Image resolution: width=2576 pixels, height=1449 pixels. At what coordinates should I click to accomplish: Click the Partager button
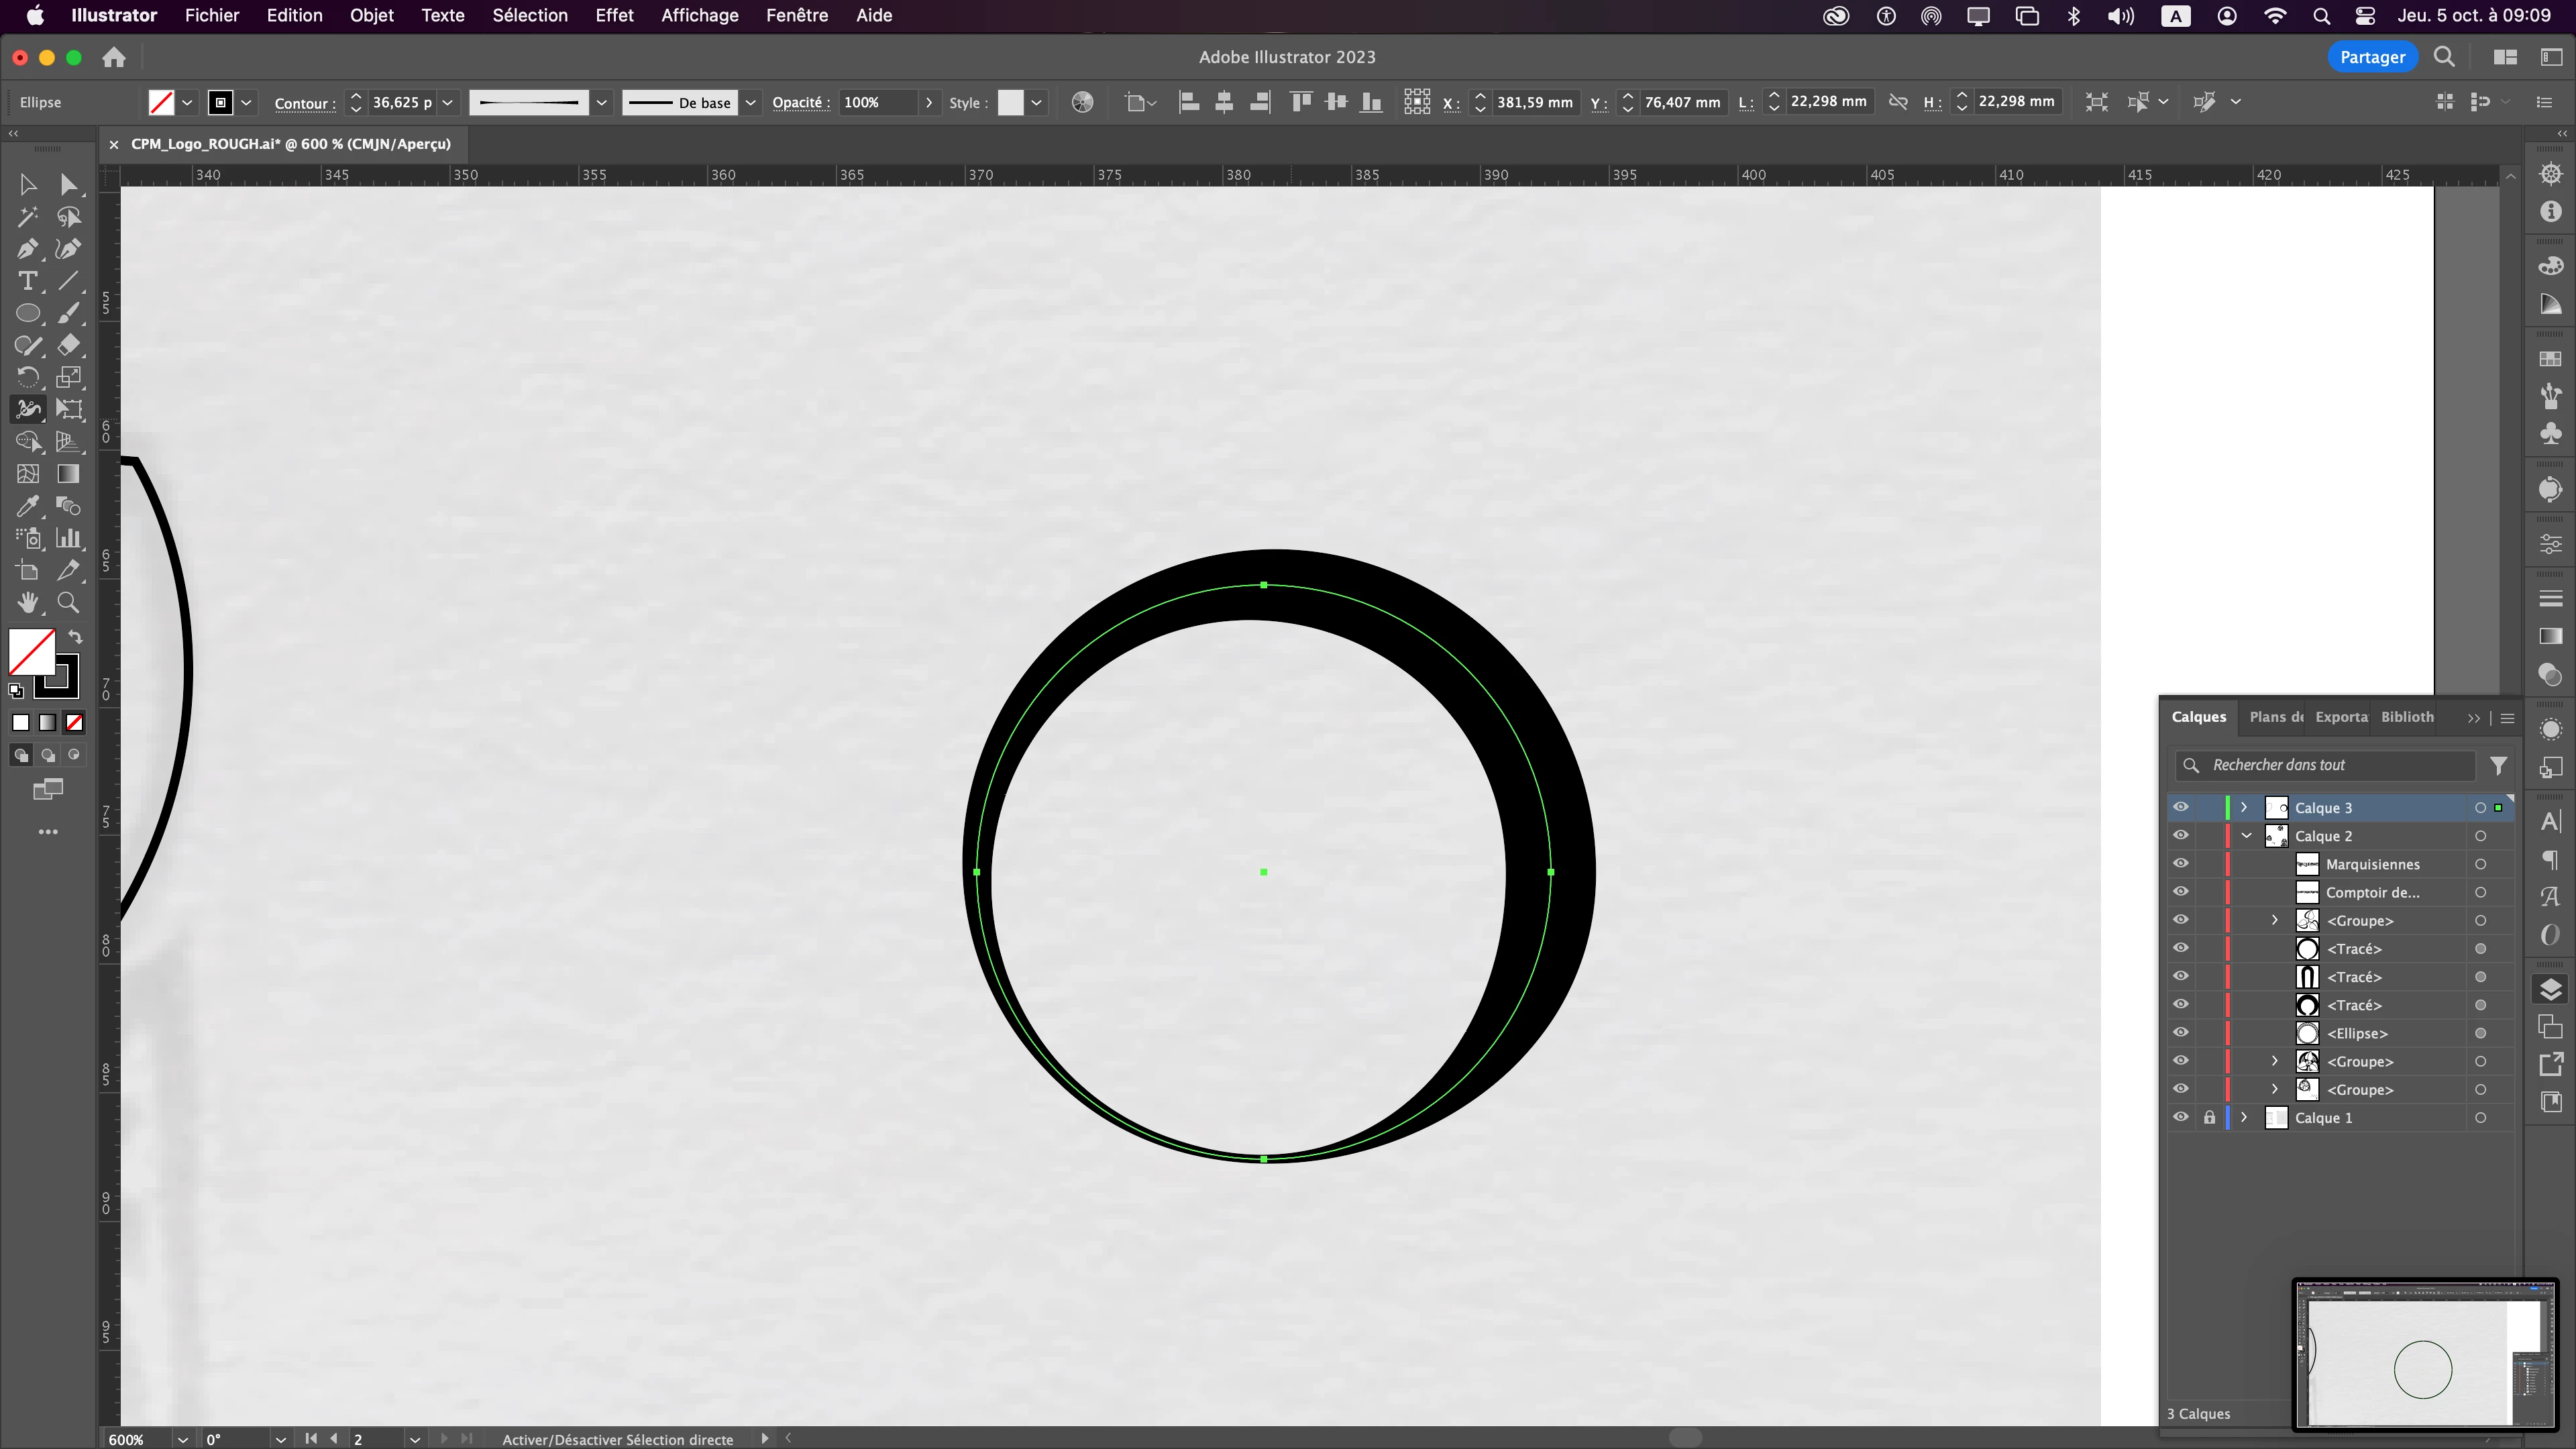2372,57
